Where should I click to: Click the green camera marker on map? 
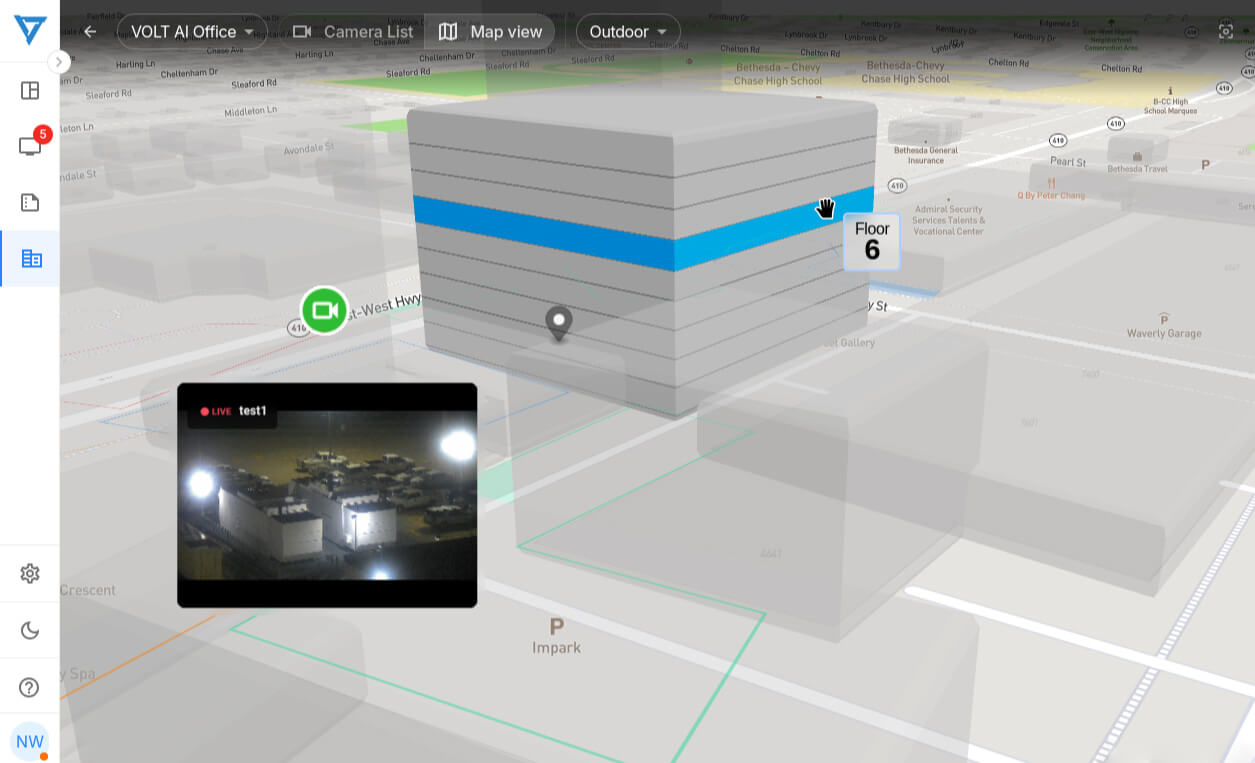tap(324, 310)
